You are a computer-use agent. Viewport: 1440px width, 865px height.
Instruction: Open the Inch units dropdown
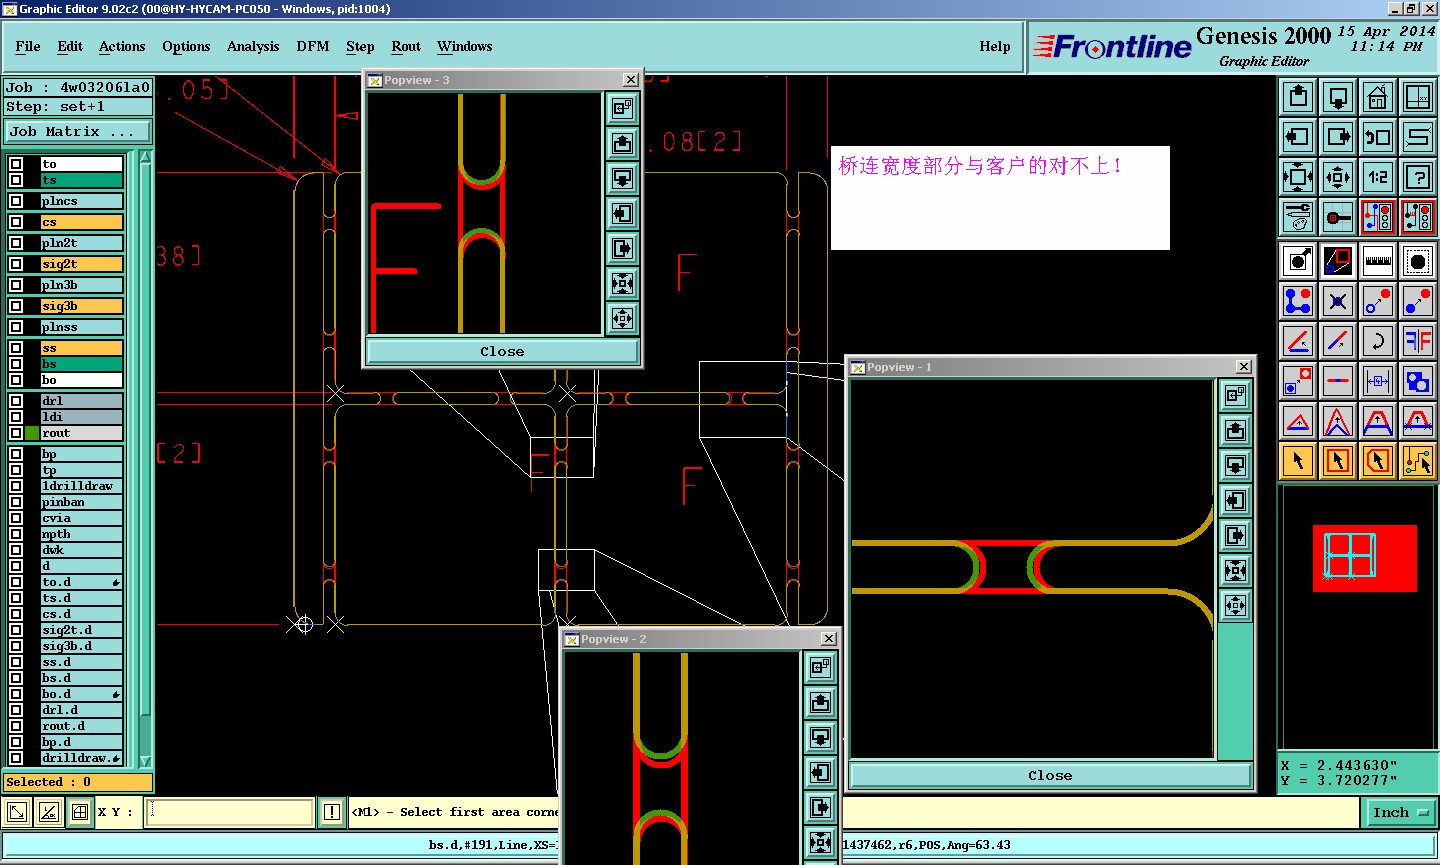pos(1399,813)
